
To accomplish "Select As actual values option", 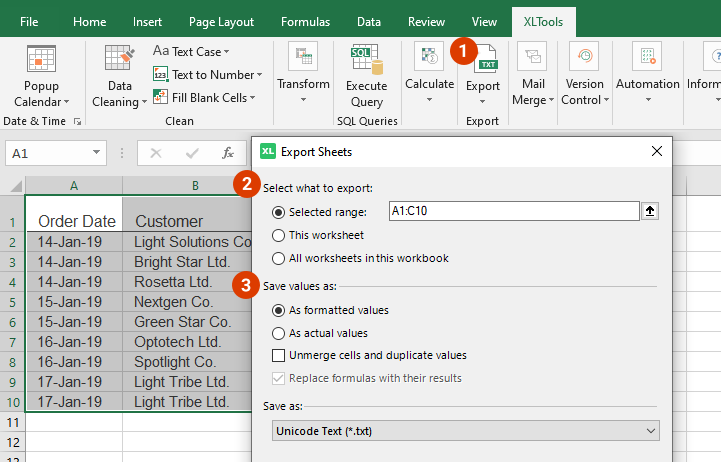I will click(x=278, y=333).
